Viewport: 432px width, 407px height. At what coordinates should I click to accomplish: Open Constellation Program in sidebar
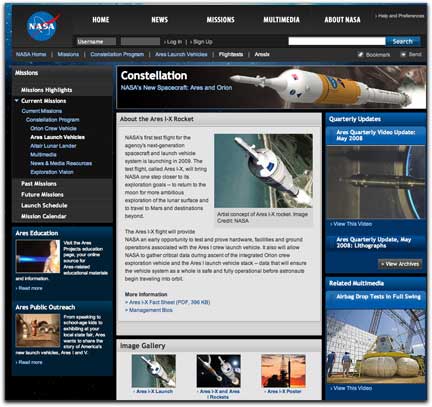tap(53, 120)
